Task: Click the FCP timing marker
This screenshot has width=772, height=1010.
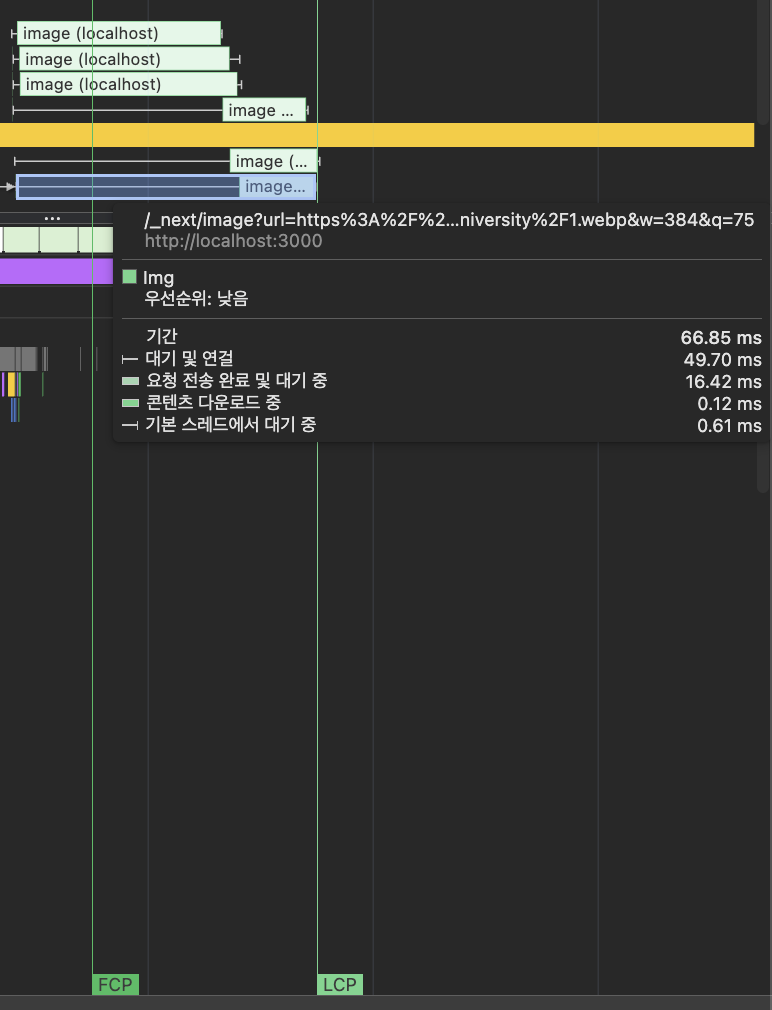Action: click(x=115, y=984)
